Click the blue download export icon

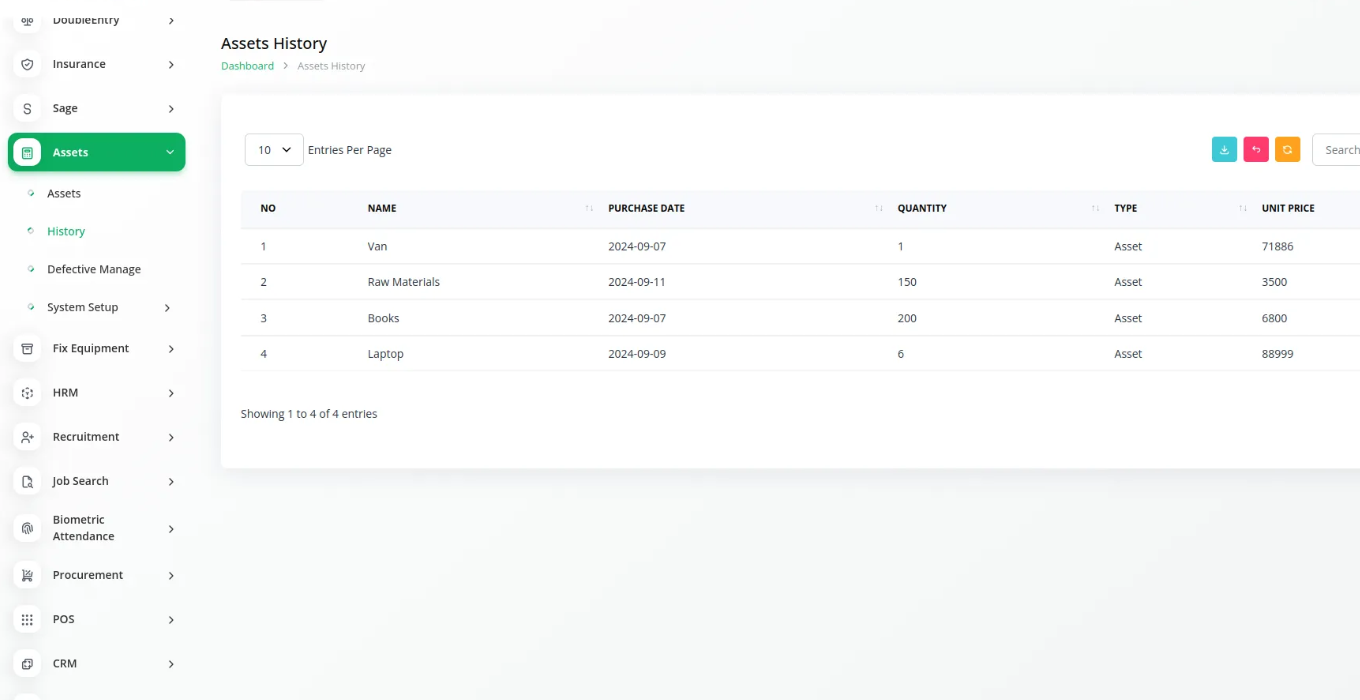click(1224, 149)
